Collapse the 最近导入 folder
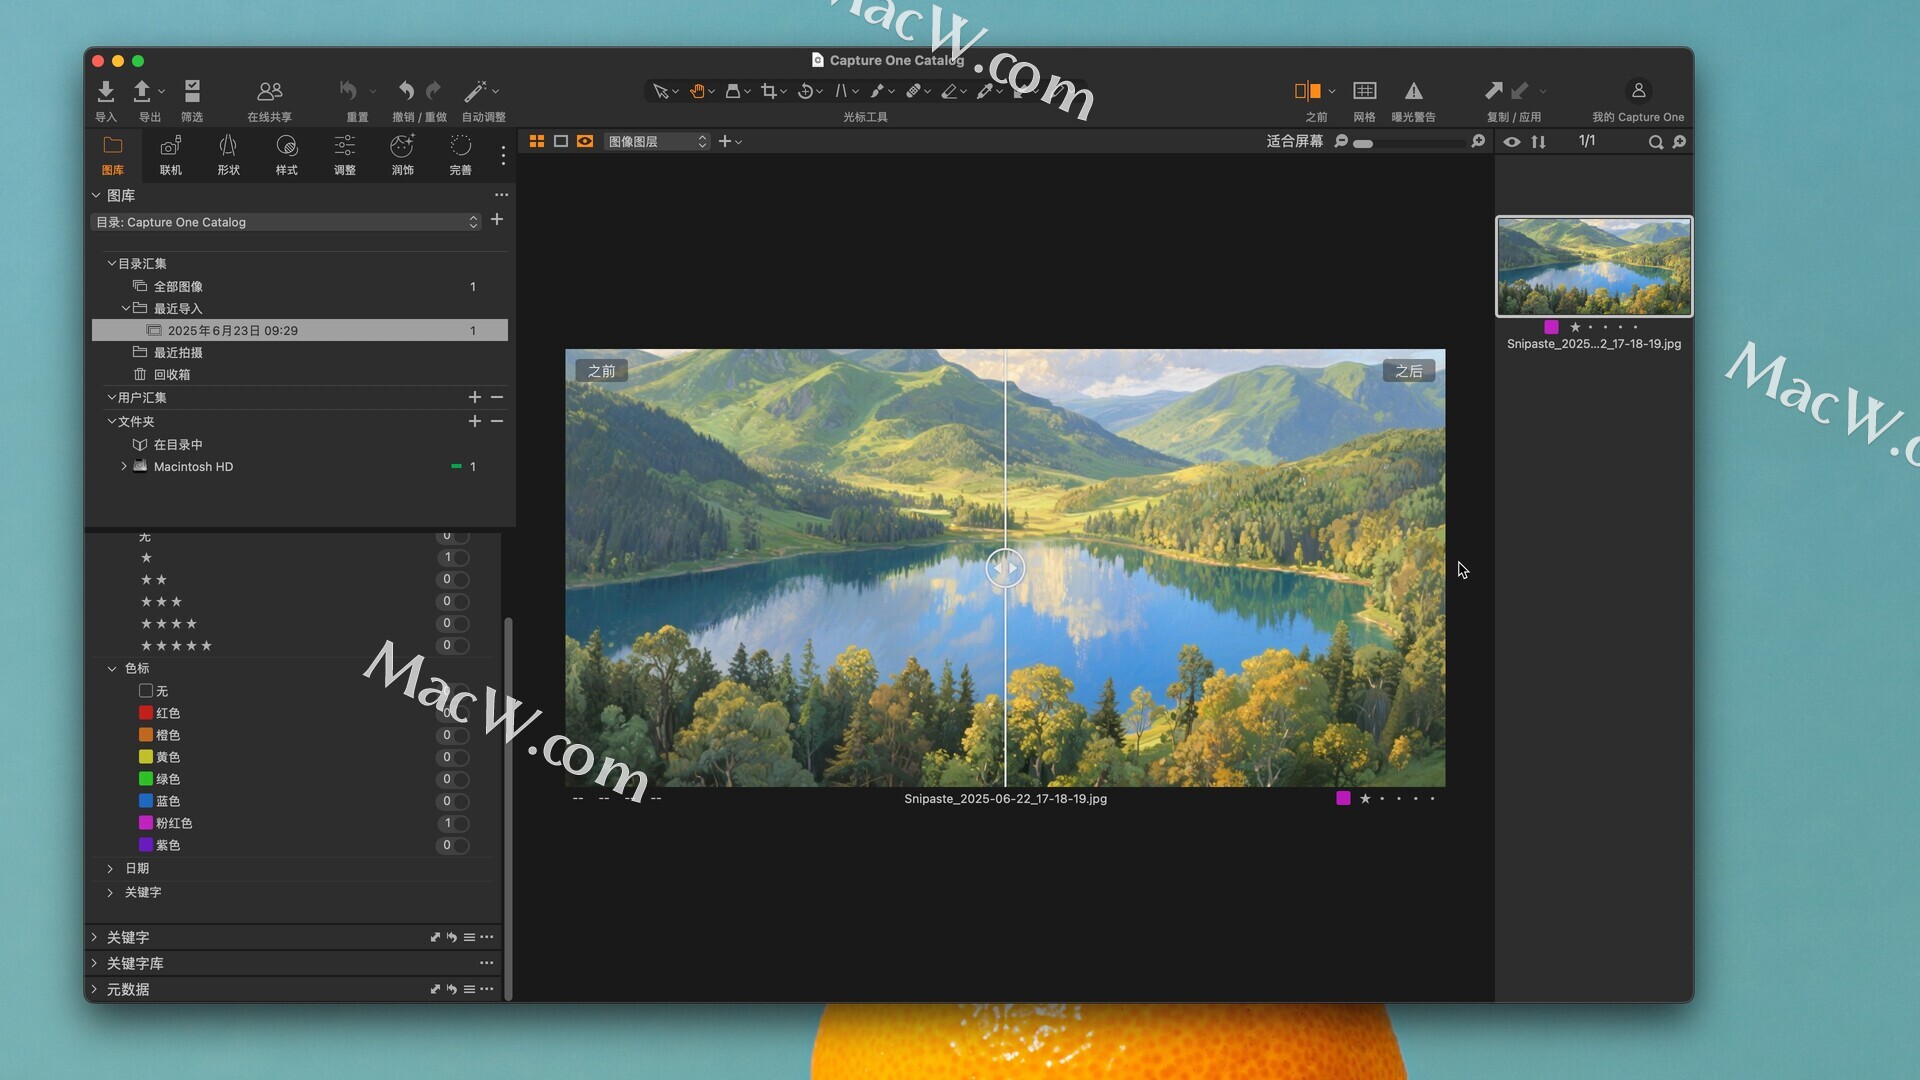 coord(126,308)
